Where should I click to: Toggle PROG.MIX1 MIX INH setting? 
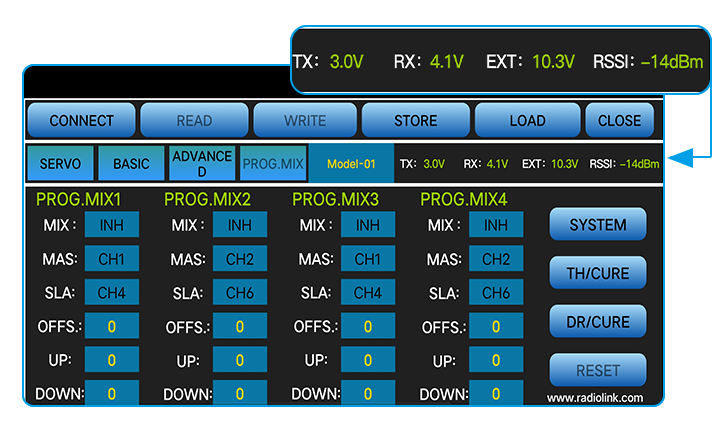[112, 225]
